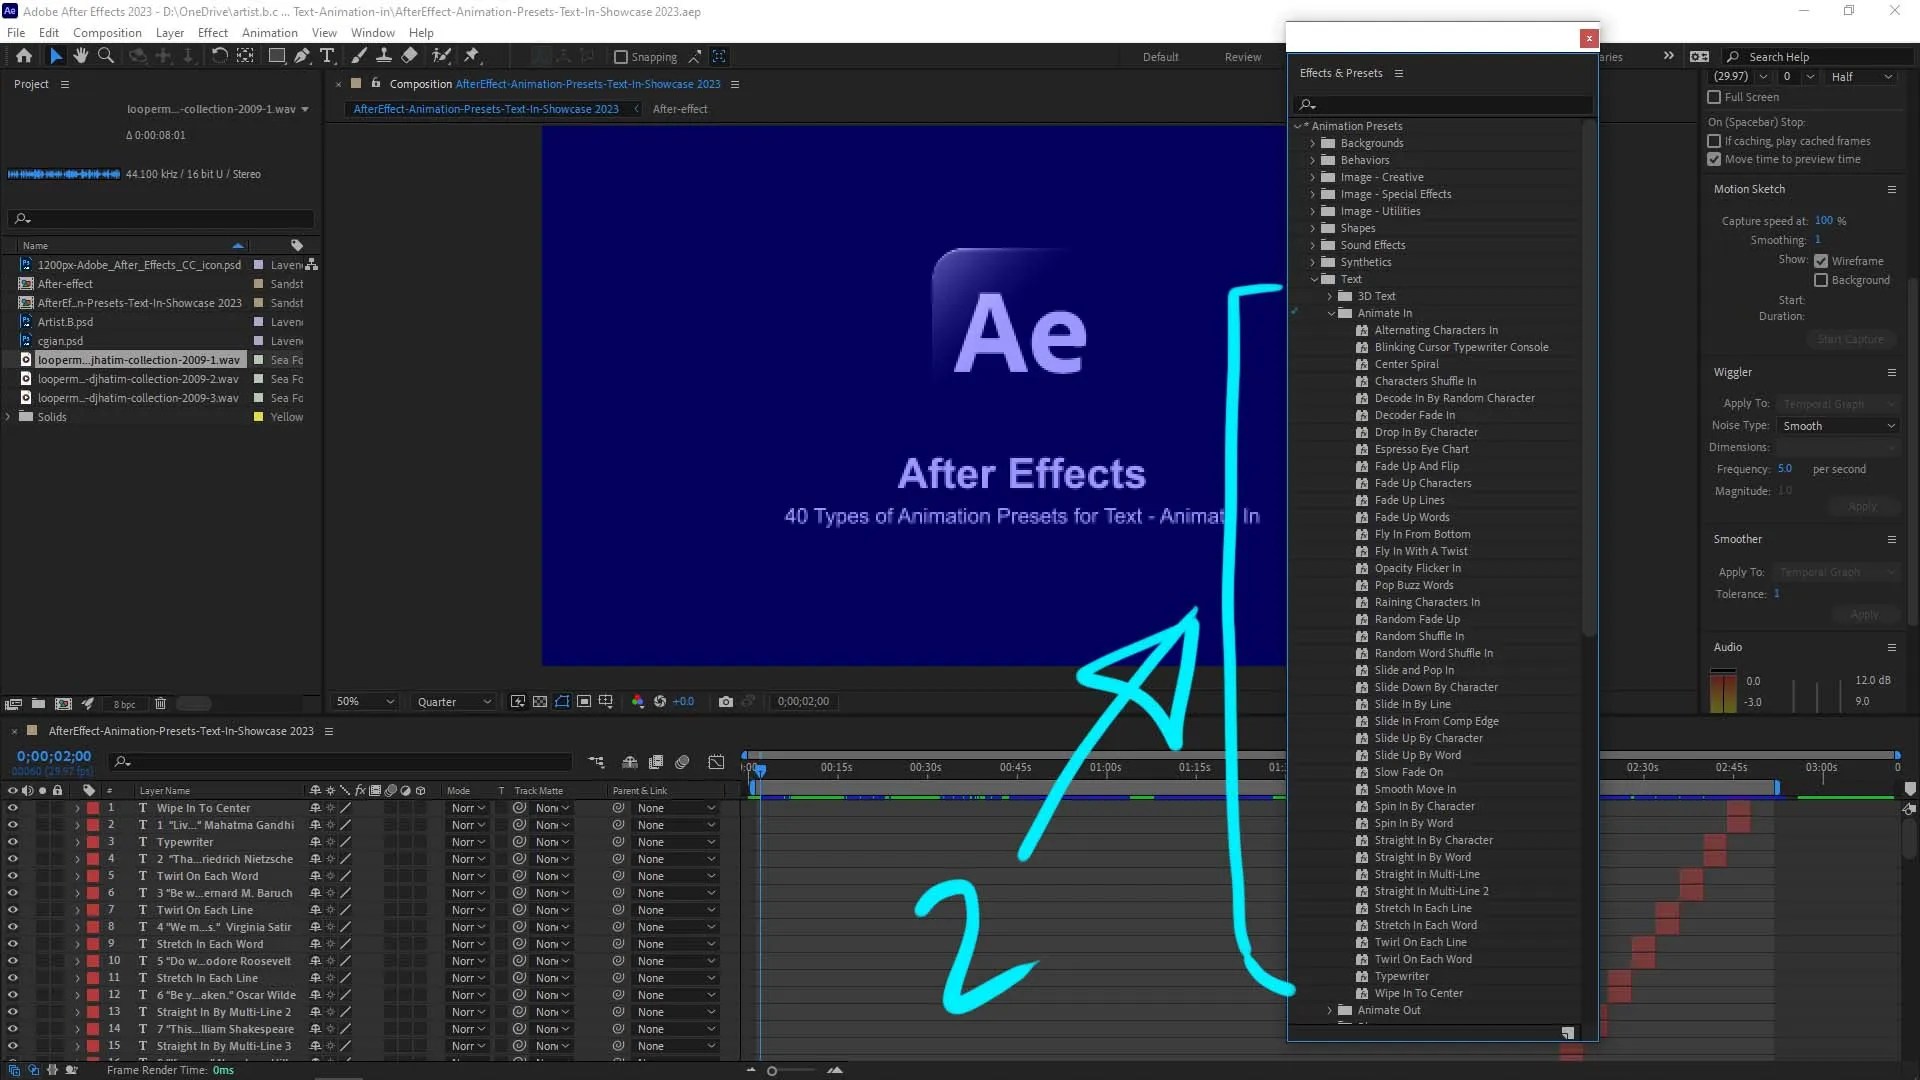
Task: Select the Zoom tool in toolbar
Action: [105, 56]
